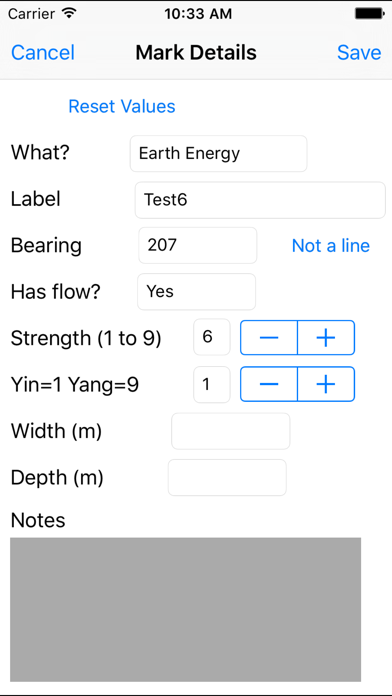Increase Yin Yang value with plus
This screenshot has width=392, height=696.
pyautogui.click(x=326, y=384)
